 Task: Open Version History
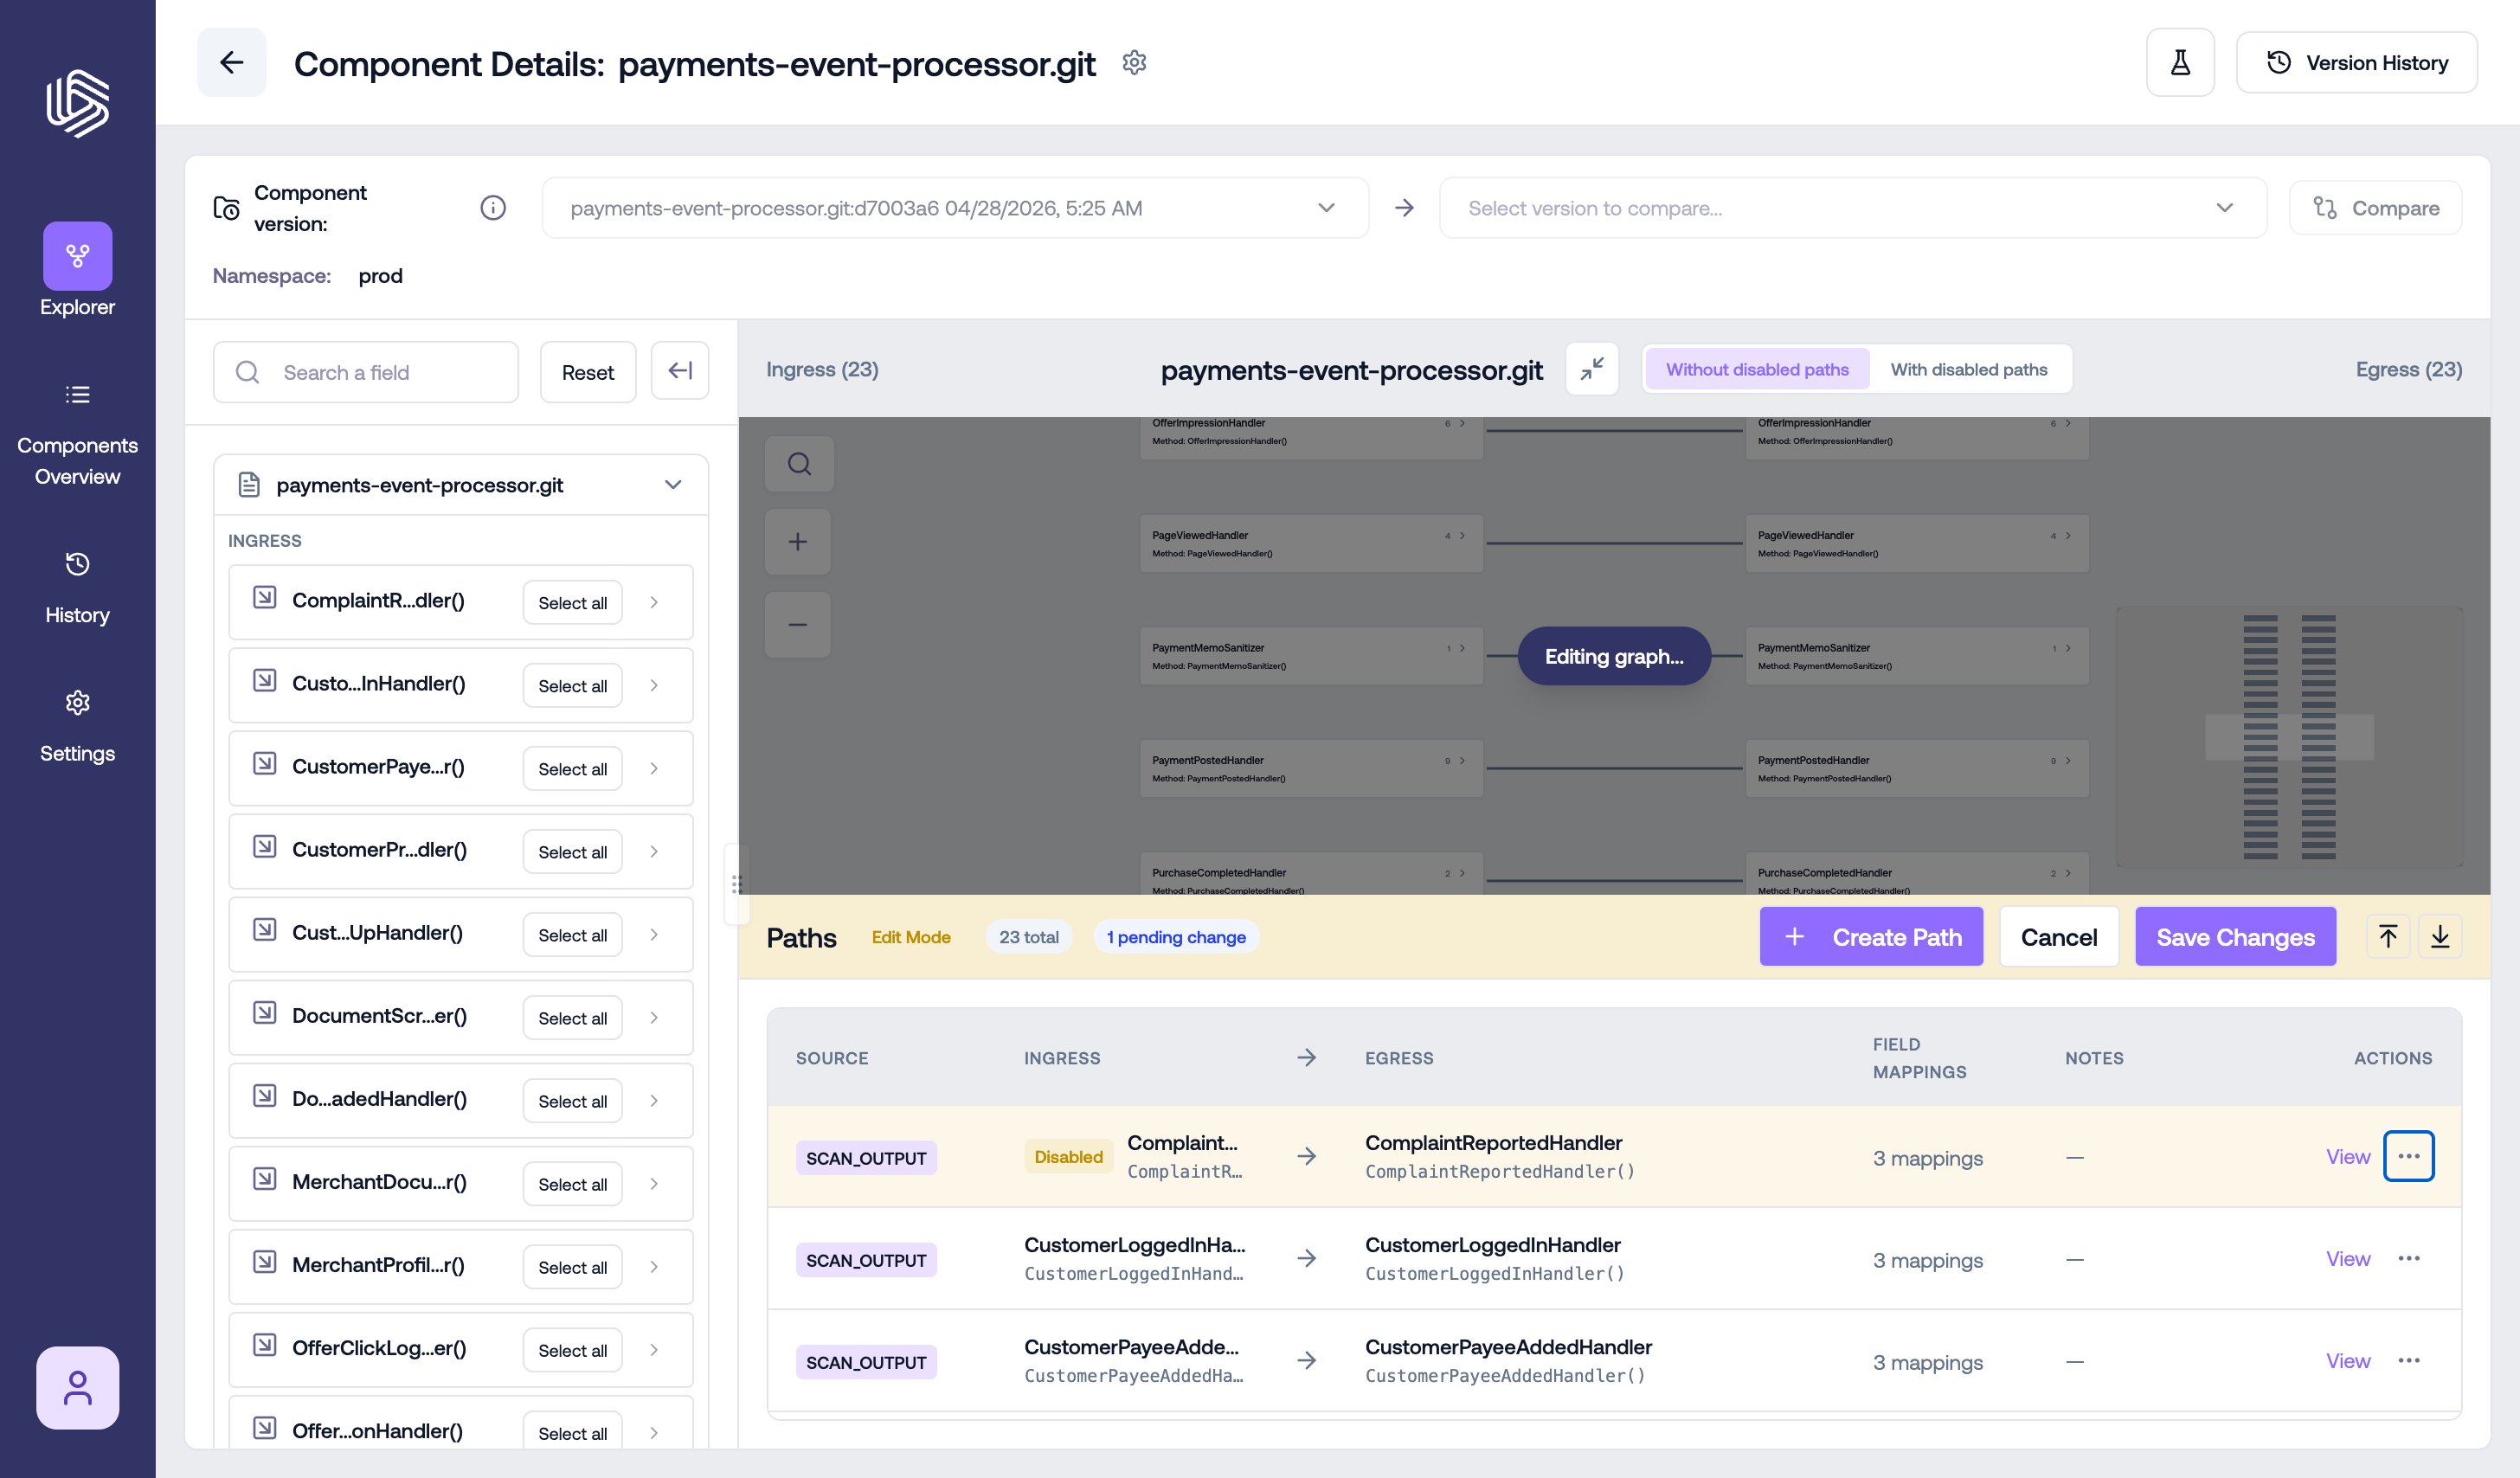(x=2356, y=63)
